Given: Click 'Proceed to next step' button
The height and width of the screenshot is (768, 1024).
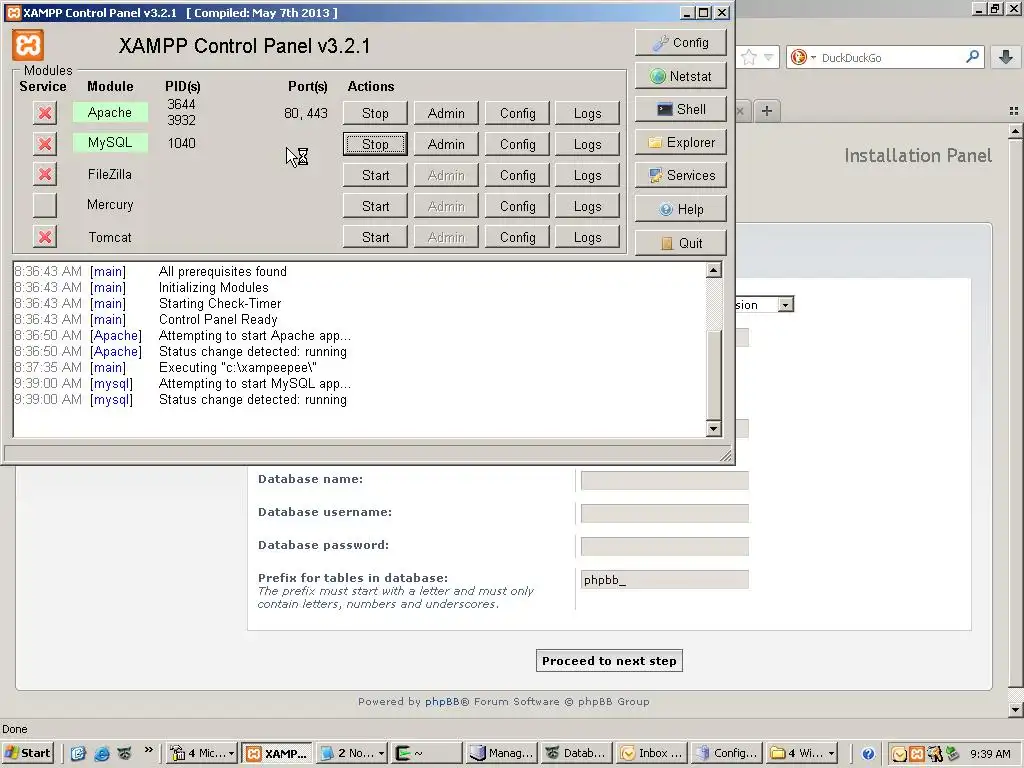Looking at the screenshot, I should pyautogui.click(x=609, y=661).
